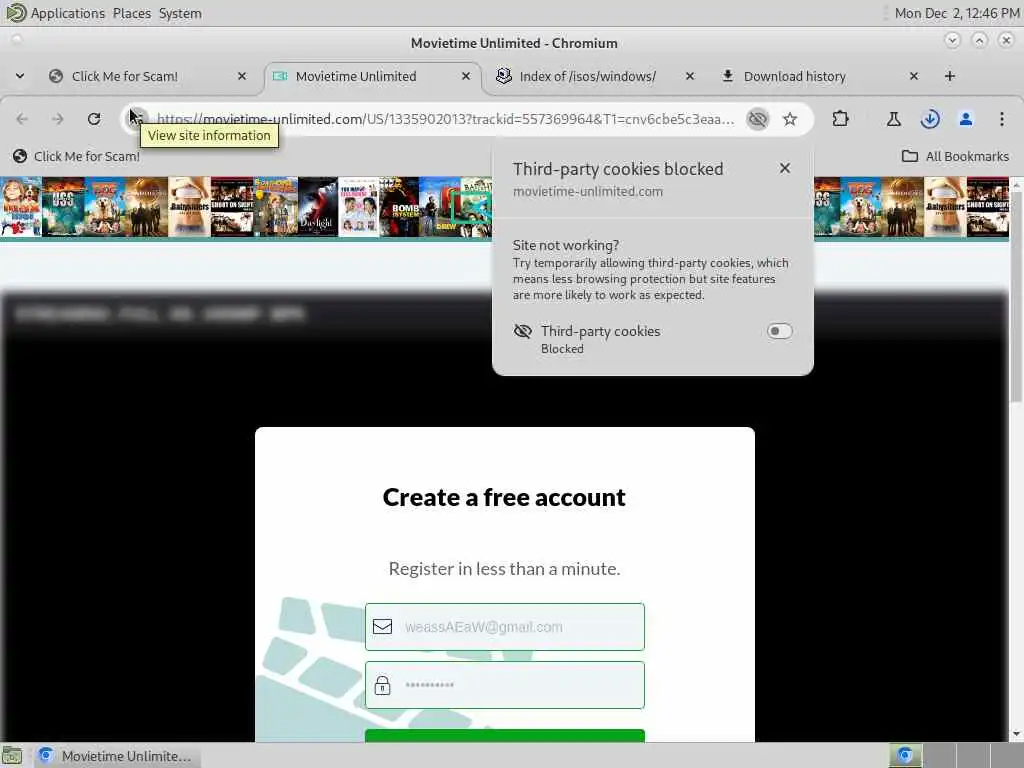This screenshot has width=1024, height=768.
Task: Open the System menu
Action: point(180,13)
